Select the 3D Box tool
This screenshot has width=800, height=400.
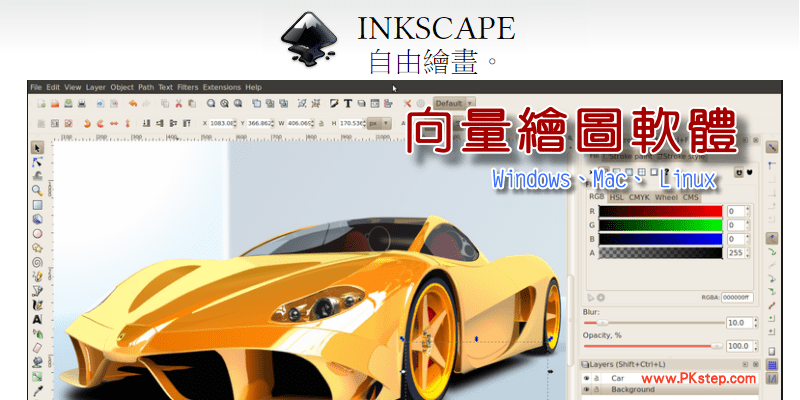click(37, 219)
